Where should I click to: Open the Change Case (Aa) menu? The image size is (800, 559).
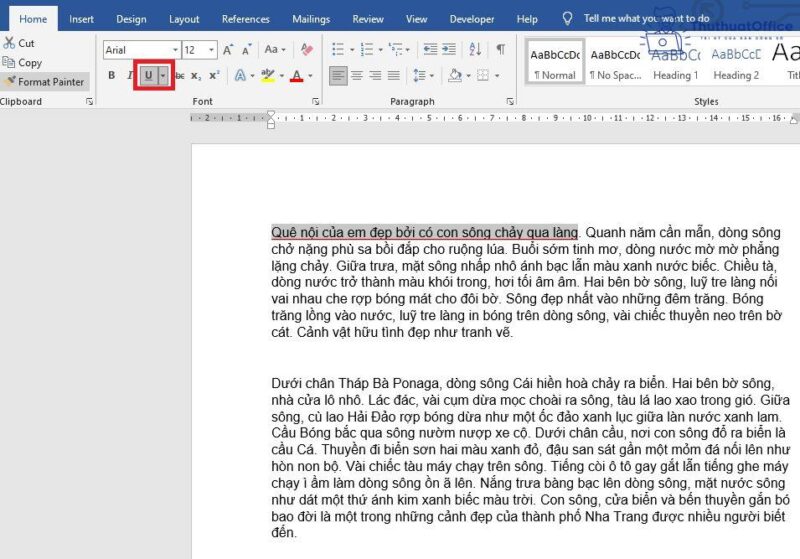[x=275, y=49]
